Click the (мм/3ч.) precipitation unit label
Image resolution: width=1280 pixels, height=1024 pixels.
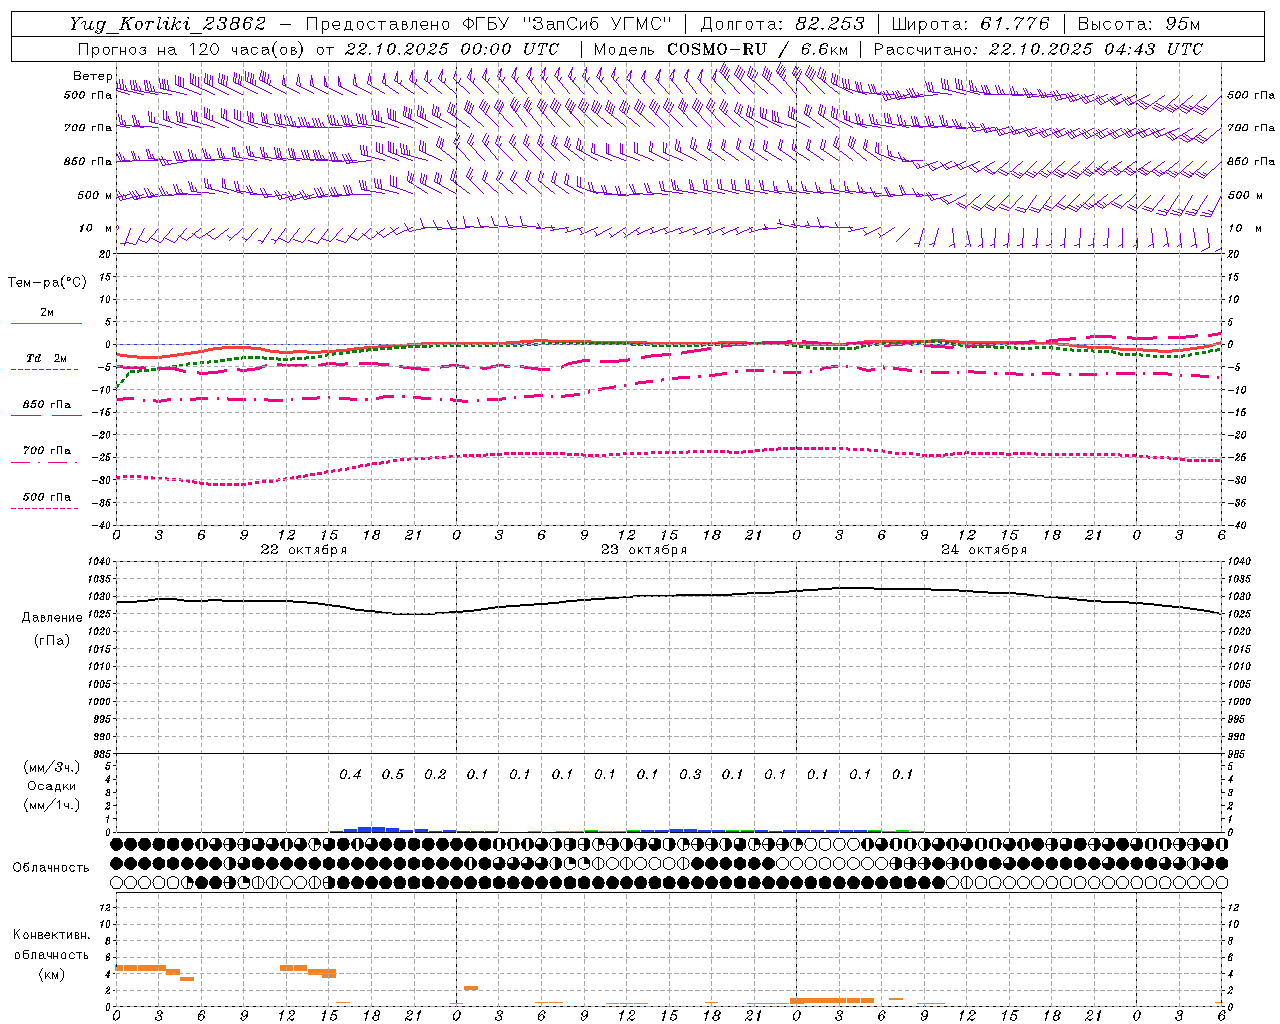(x=52, y=767)
